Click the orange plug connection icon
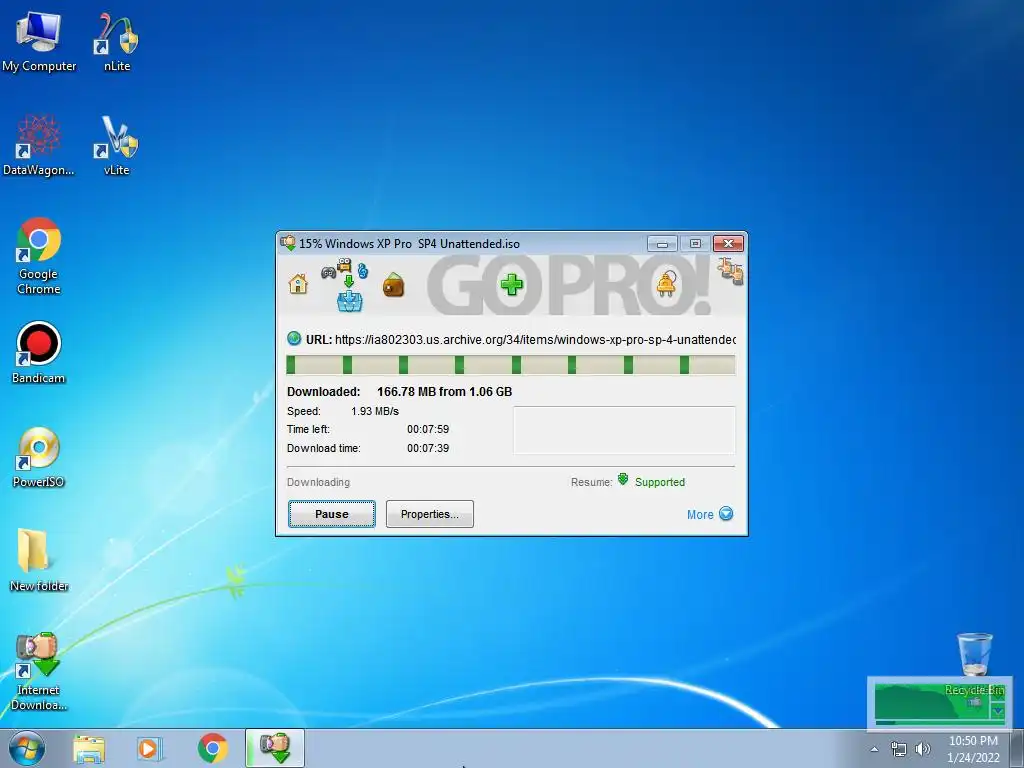The width and height of the screenshot is (1024, 768). coord(665,283)
